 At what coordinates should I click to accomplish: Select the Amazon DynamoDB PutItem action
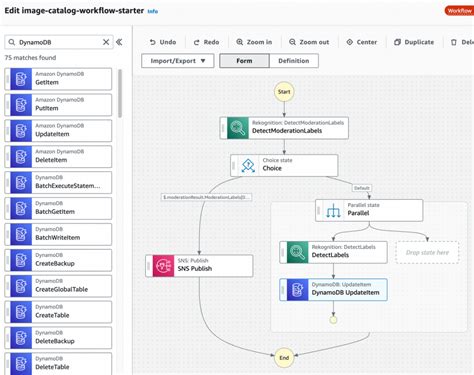[x=58, y=105]
